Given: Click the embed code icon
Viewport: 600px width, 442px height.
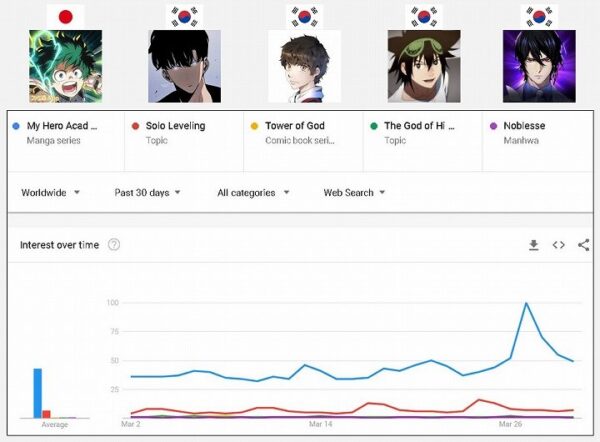Looking at the screenshot, I should (x=559, y=245).
